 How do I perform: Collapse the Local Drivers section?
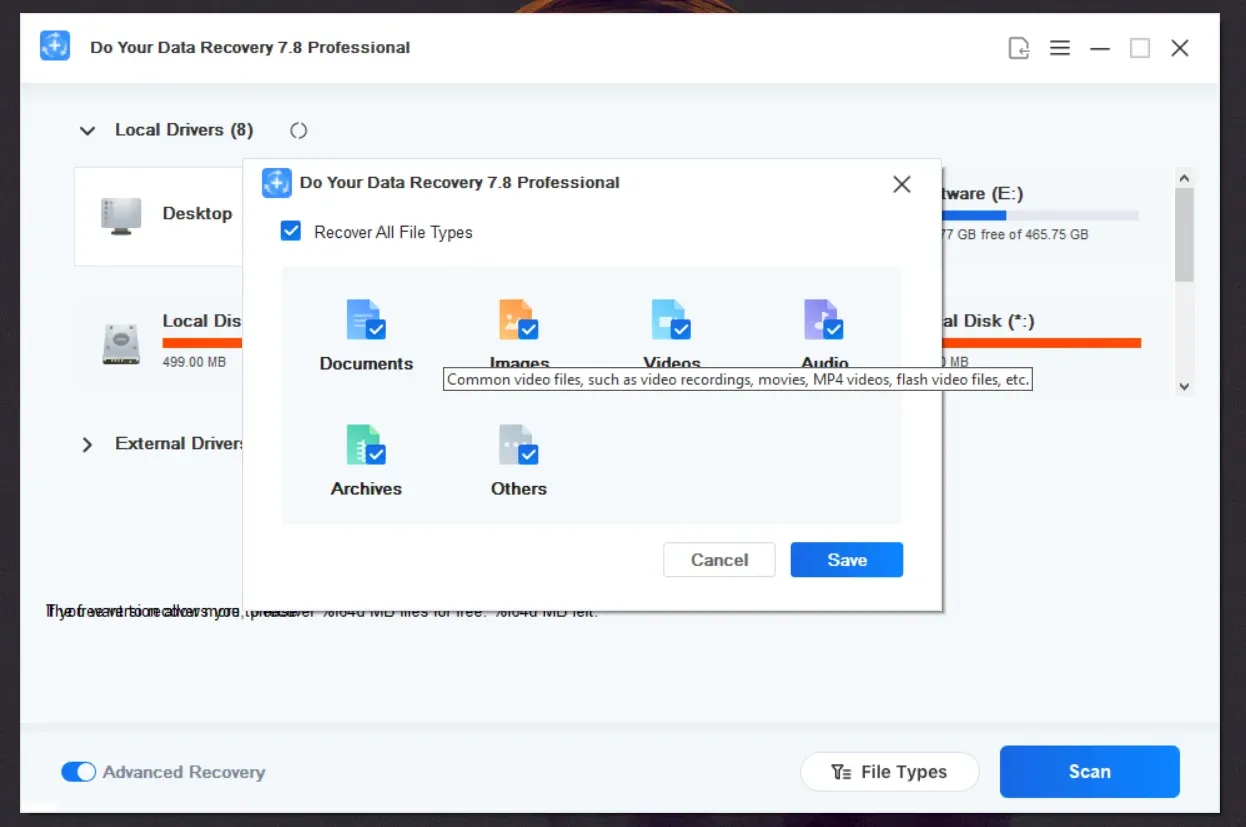[88, 131]
